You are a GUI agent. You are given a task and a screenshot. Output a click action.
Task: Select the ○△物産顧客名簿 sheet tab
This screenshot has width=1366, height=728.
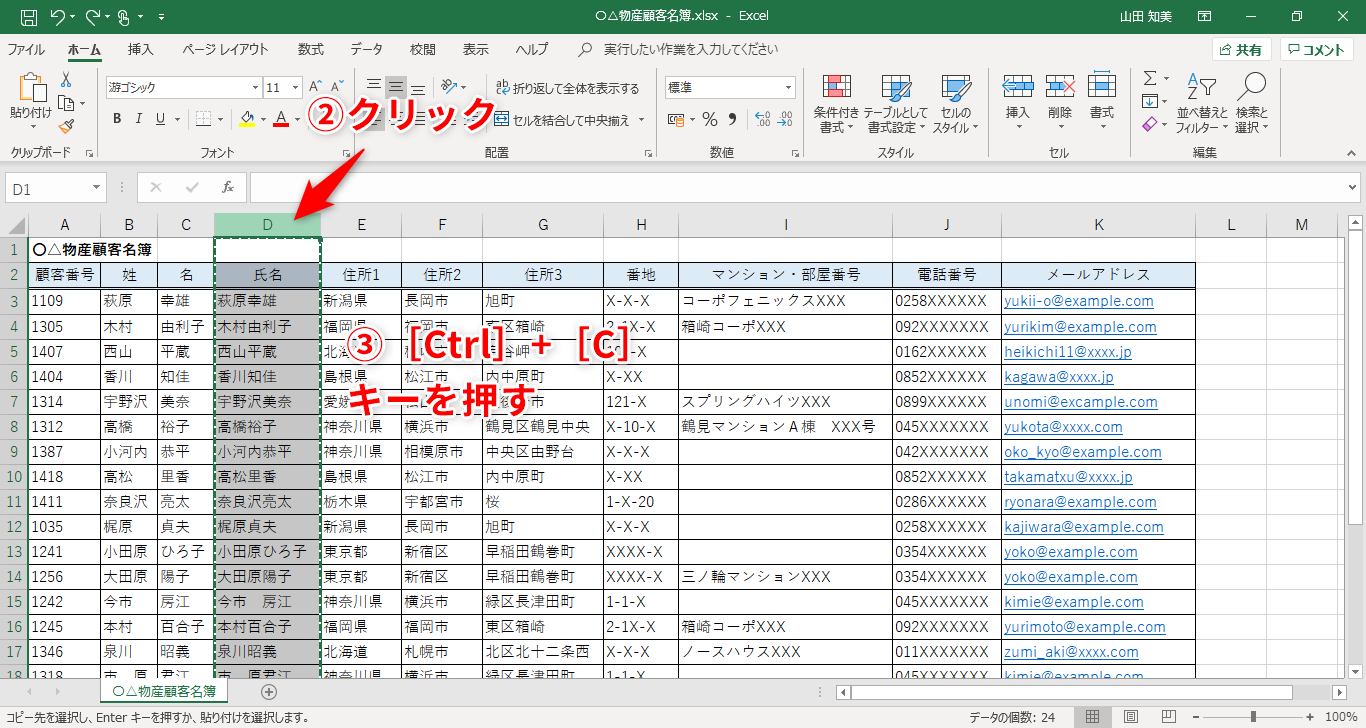click(x=165, y=691)
